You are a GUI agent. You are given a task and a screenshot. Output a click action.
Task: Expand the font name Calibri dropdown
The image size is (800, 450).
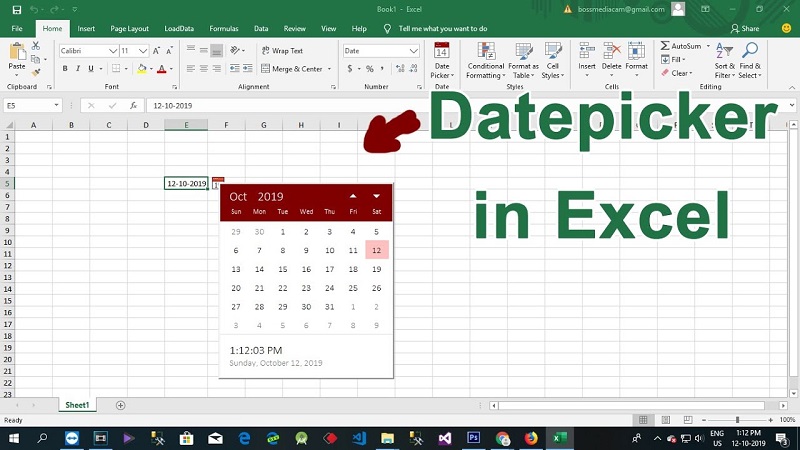(112, 51)
